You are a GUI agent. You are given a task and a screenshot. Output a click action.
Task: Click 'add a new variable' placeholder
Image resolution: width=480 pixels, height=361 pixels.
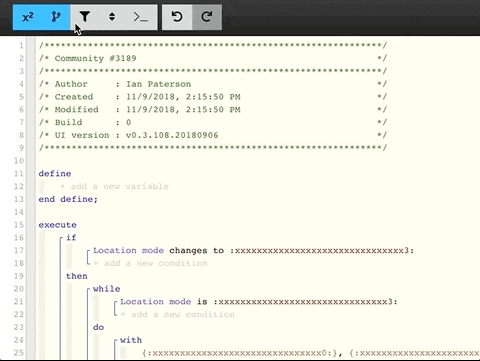(x=114, y=186)
